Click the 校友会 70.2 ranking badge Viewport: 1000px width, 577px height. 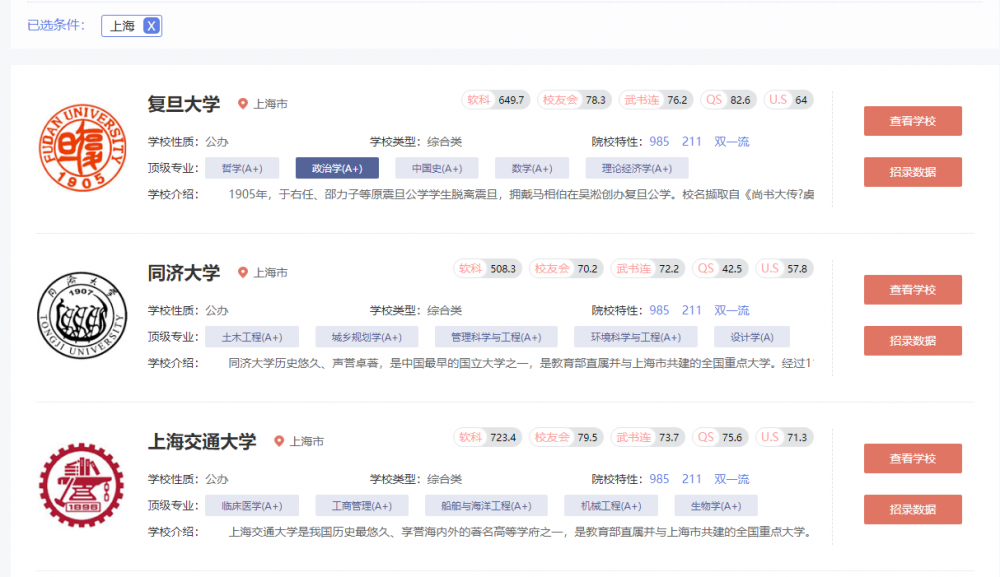point(566,269)
